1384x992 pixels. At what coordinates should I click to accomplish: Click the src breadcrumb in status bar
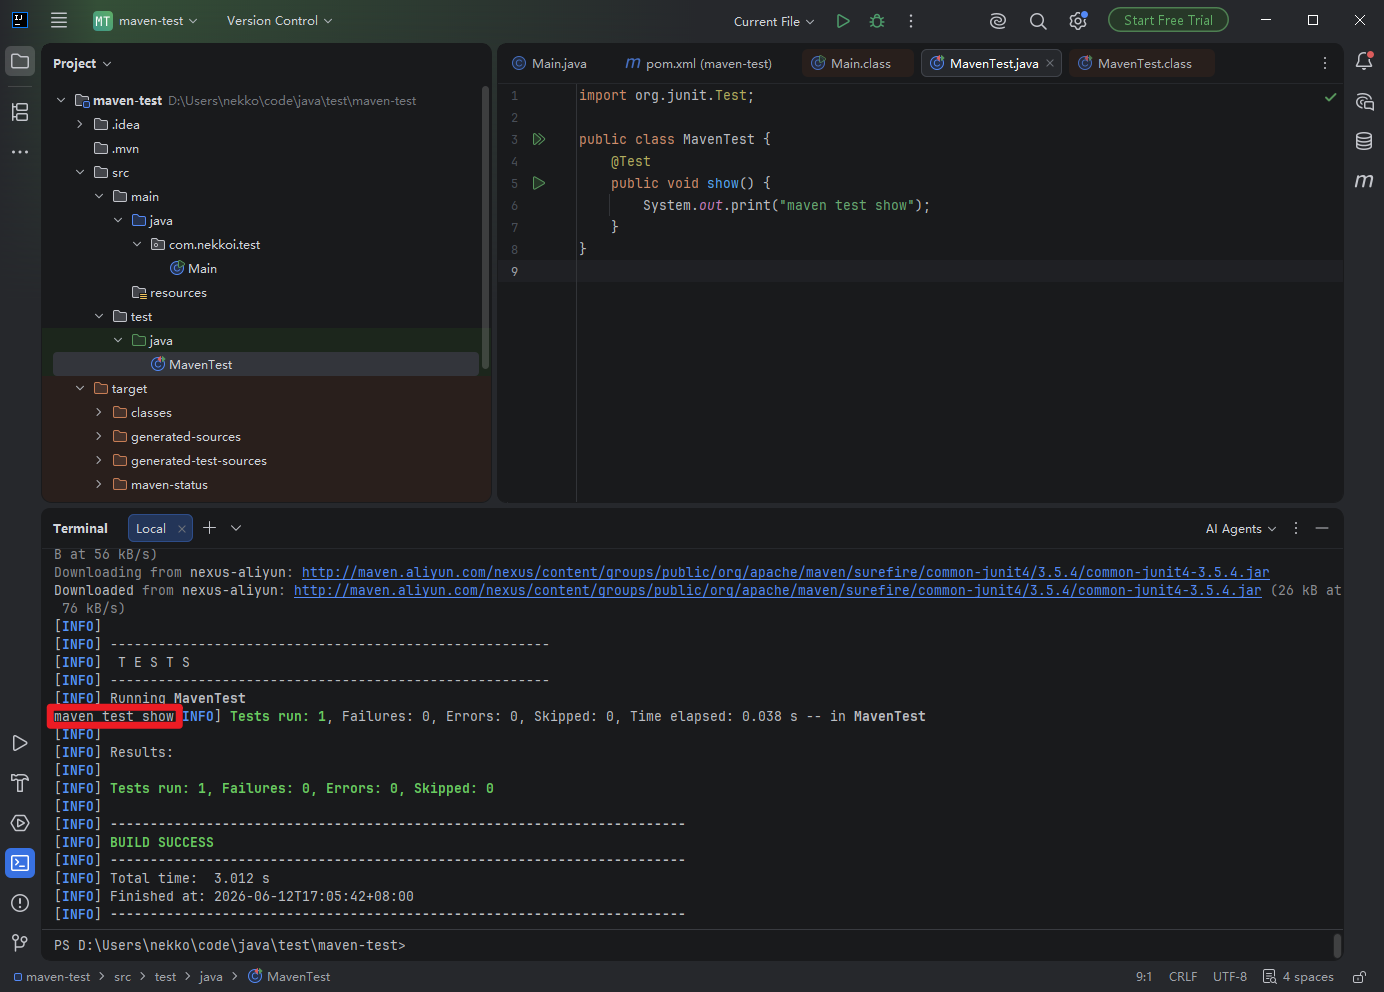[122, 977]
